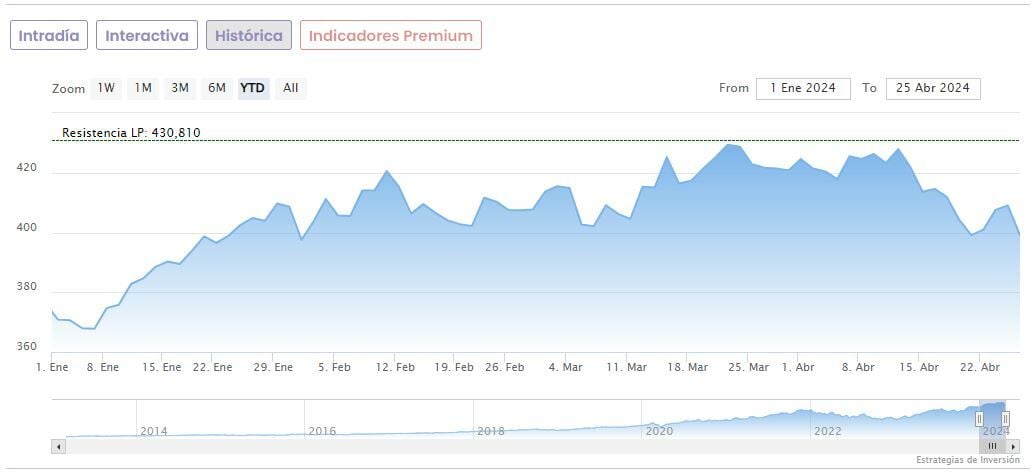Set zoom range to 3M
This screenshot has height=476, width=1034.
pyautogui.click(x=180, y=88)
